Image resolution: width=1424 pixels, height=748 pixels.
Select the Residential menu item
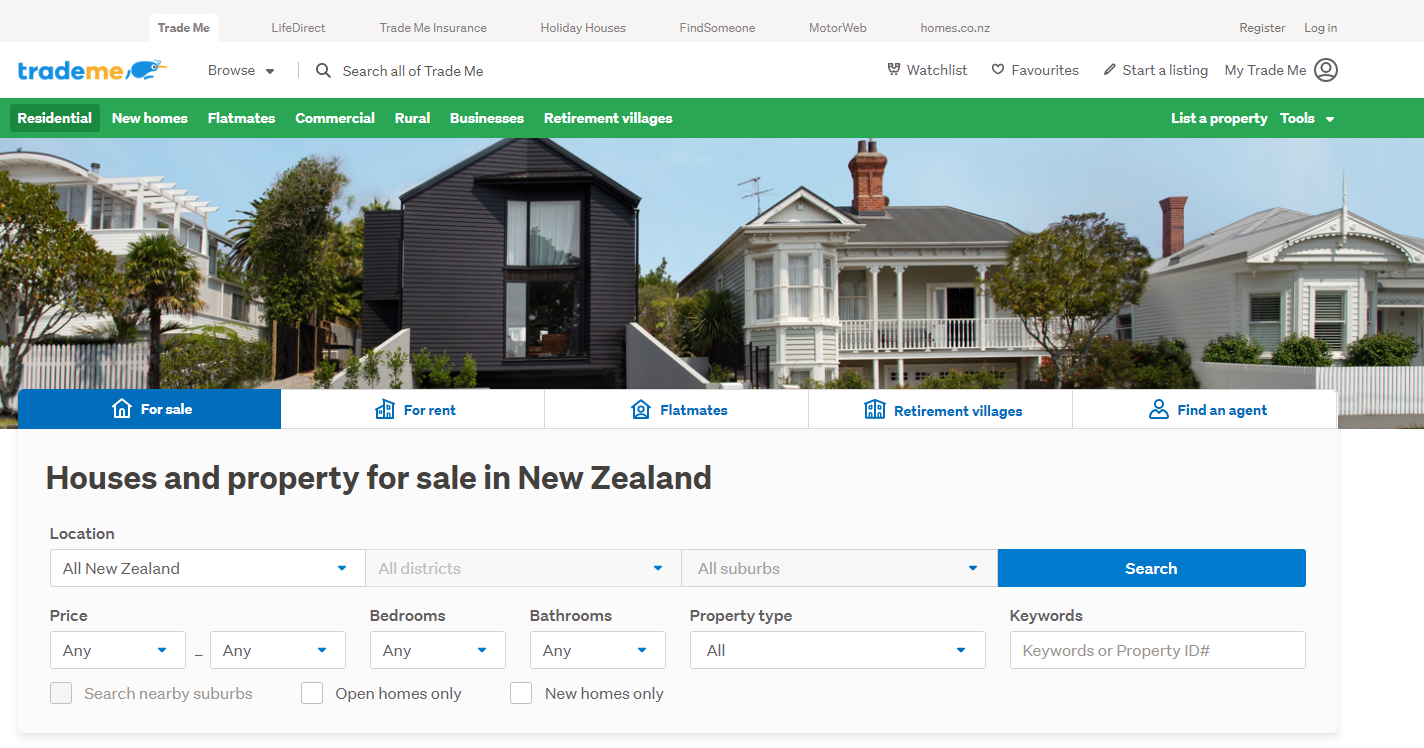(55, 118)
